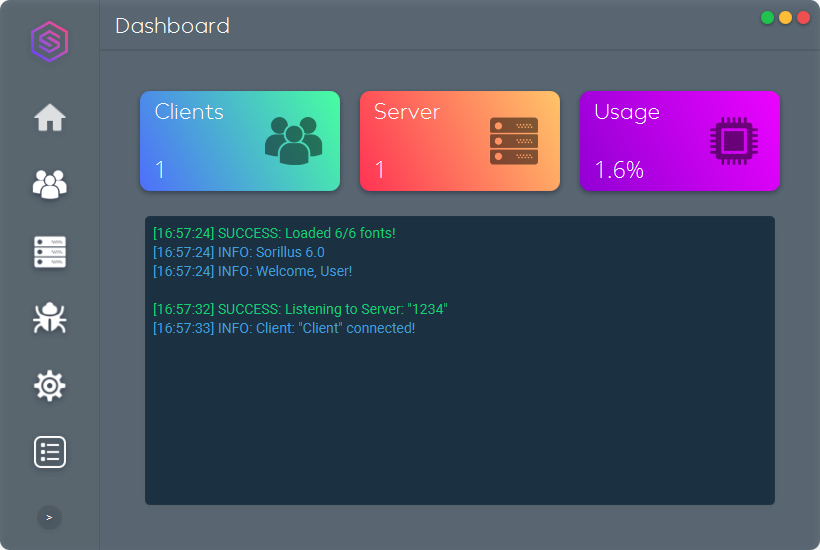Click the Clients card
The image size is (820, 550).
click(240, 141)
